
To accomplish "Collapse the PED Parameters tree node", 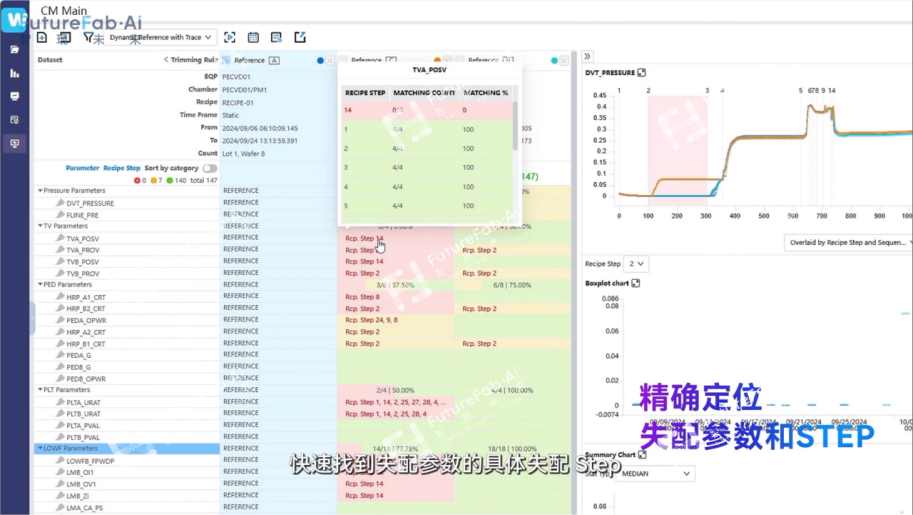I will (x=40, y=284).
